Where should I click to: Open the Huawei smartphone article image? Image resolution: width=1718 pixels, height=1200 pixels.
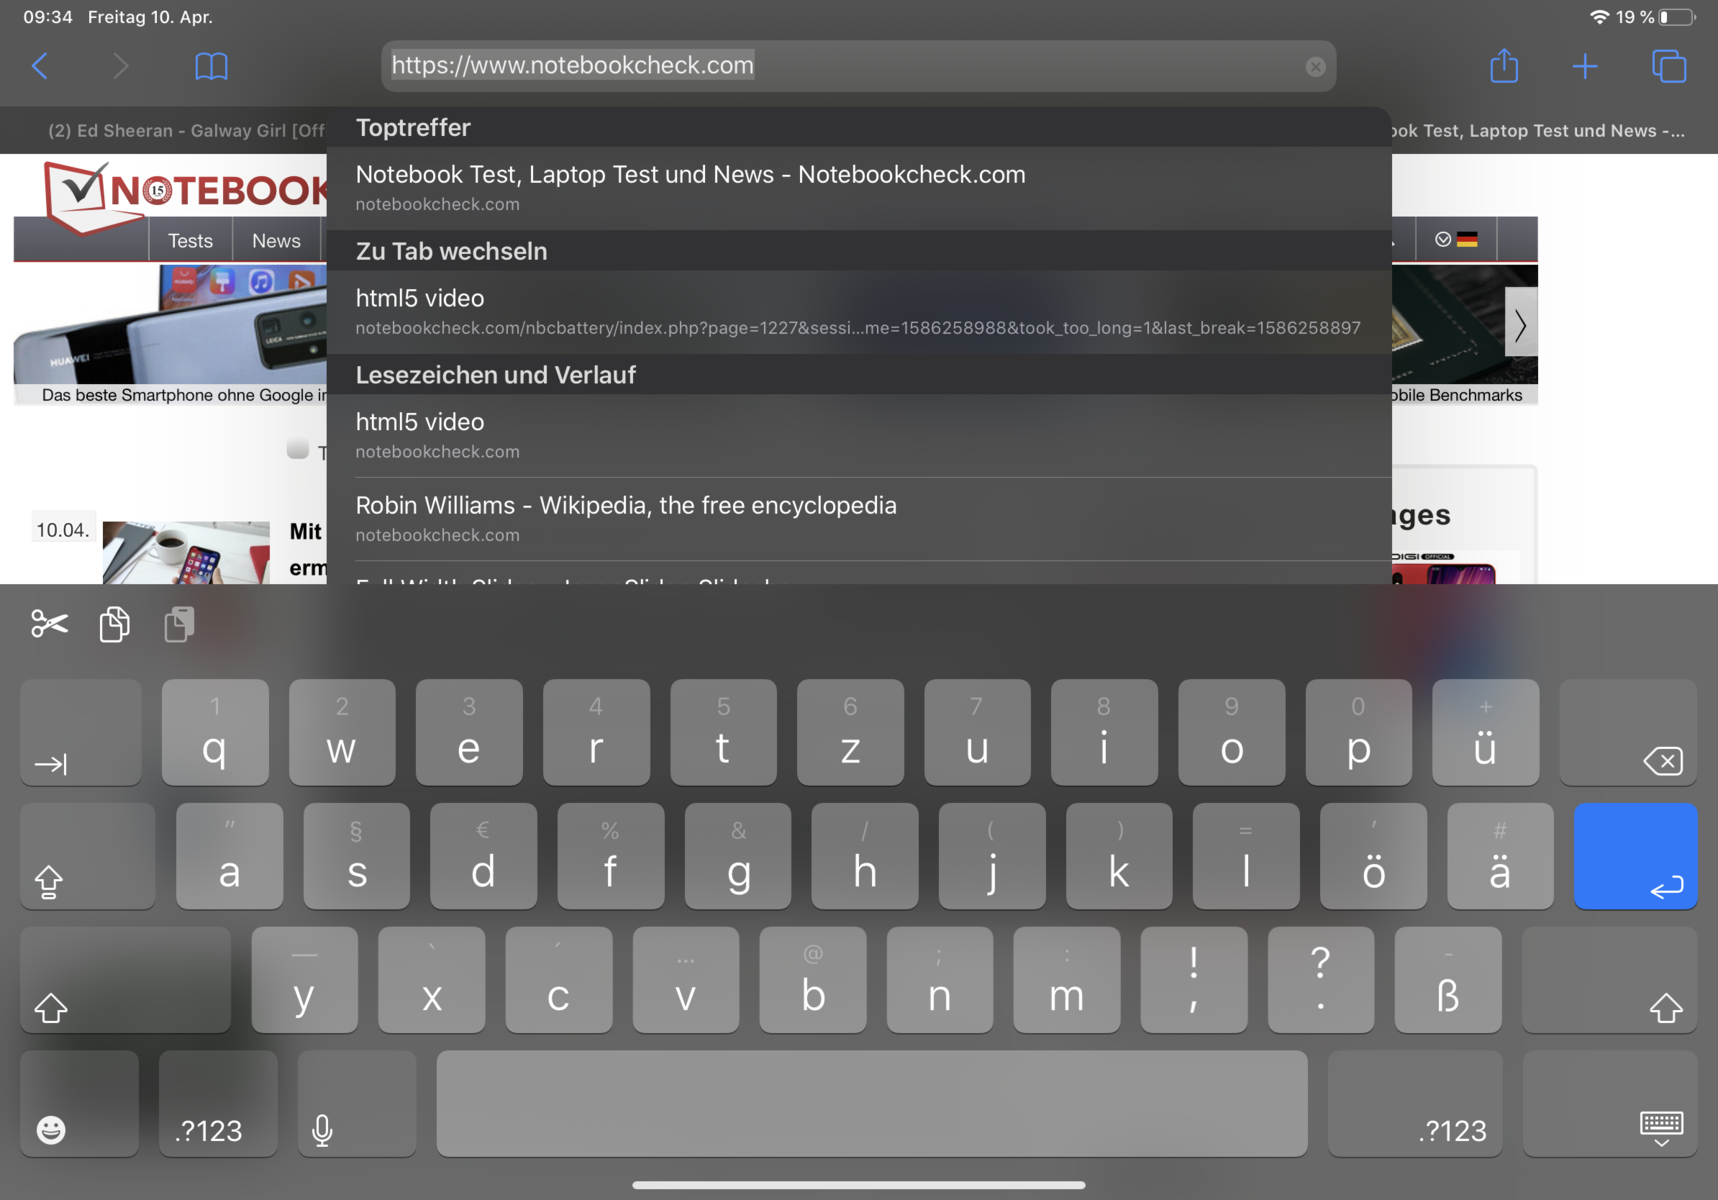[170, 325]
